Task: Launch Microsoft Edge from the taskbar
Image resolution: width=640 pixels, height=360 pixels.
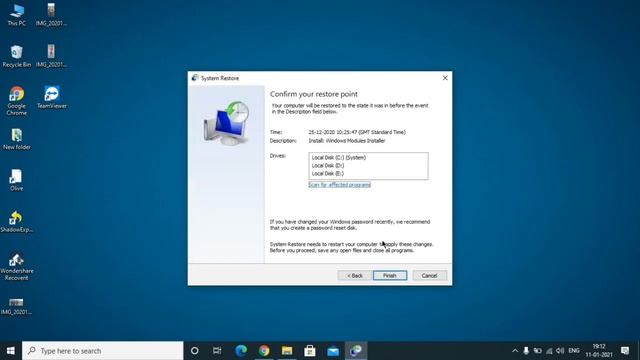Action: click(241, 351)
